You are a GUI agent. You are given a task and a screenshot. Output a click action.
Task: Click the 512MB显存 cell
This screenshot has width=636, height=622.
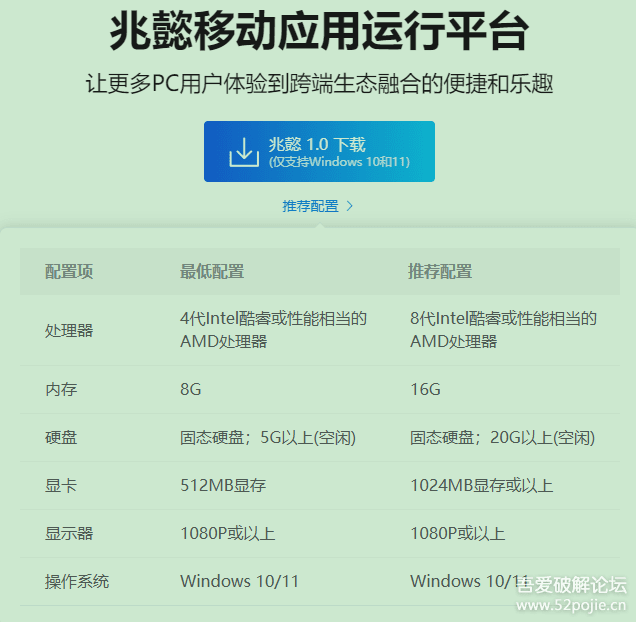coord(223,486)
